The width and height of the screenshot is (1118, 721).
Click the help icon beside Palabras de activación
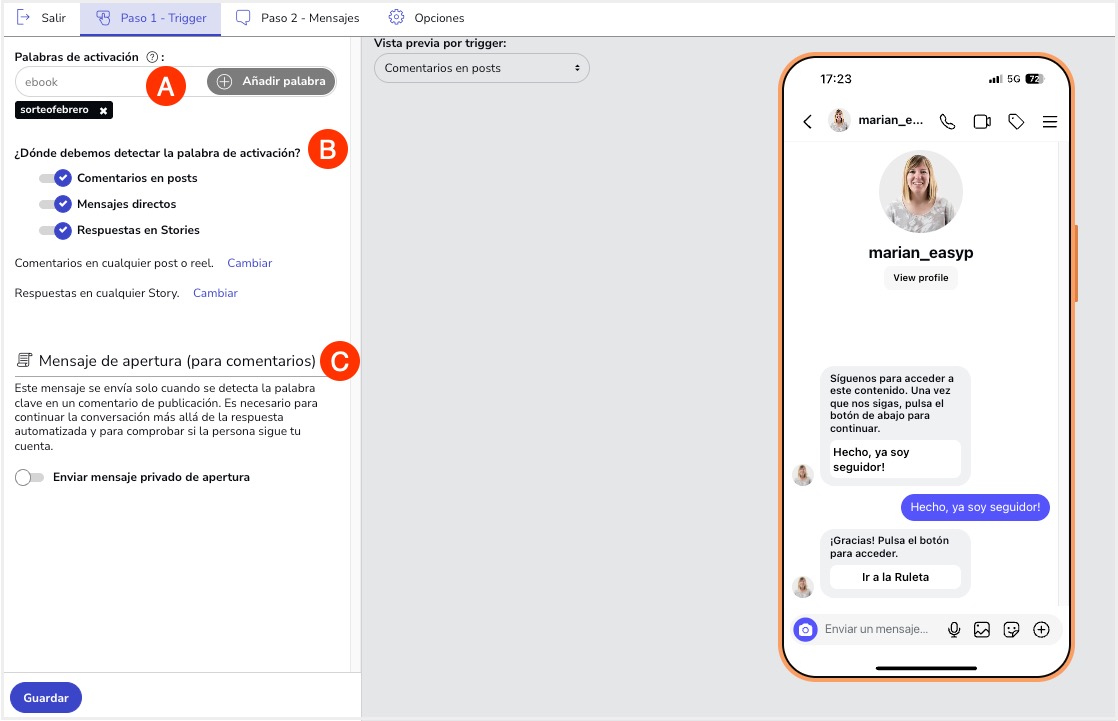coord(151,57)
